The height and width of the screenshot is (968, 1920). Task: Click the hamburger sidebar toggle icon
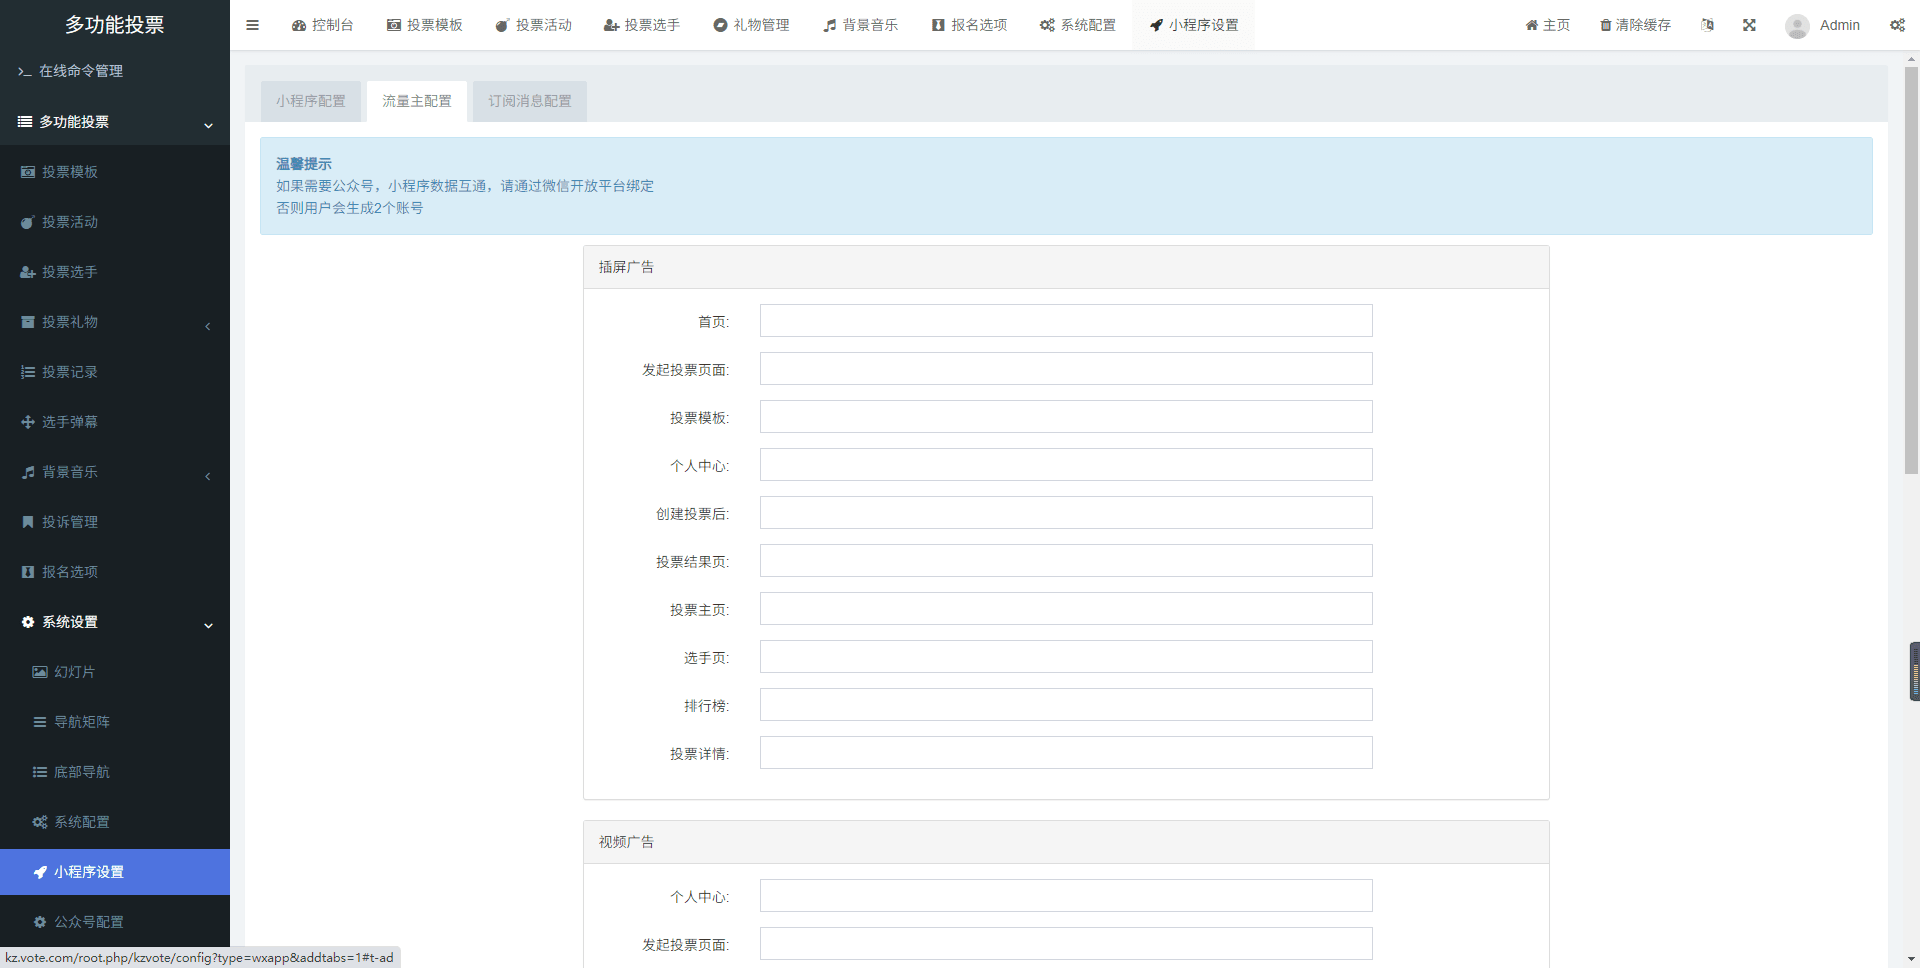[252, 25]
